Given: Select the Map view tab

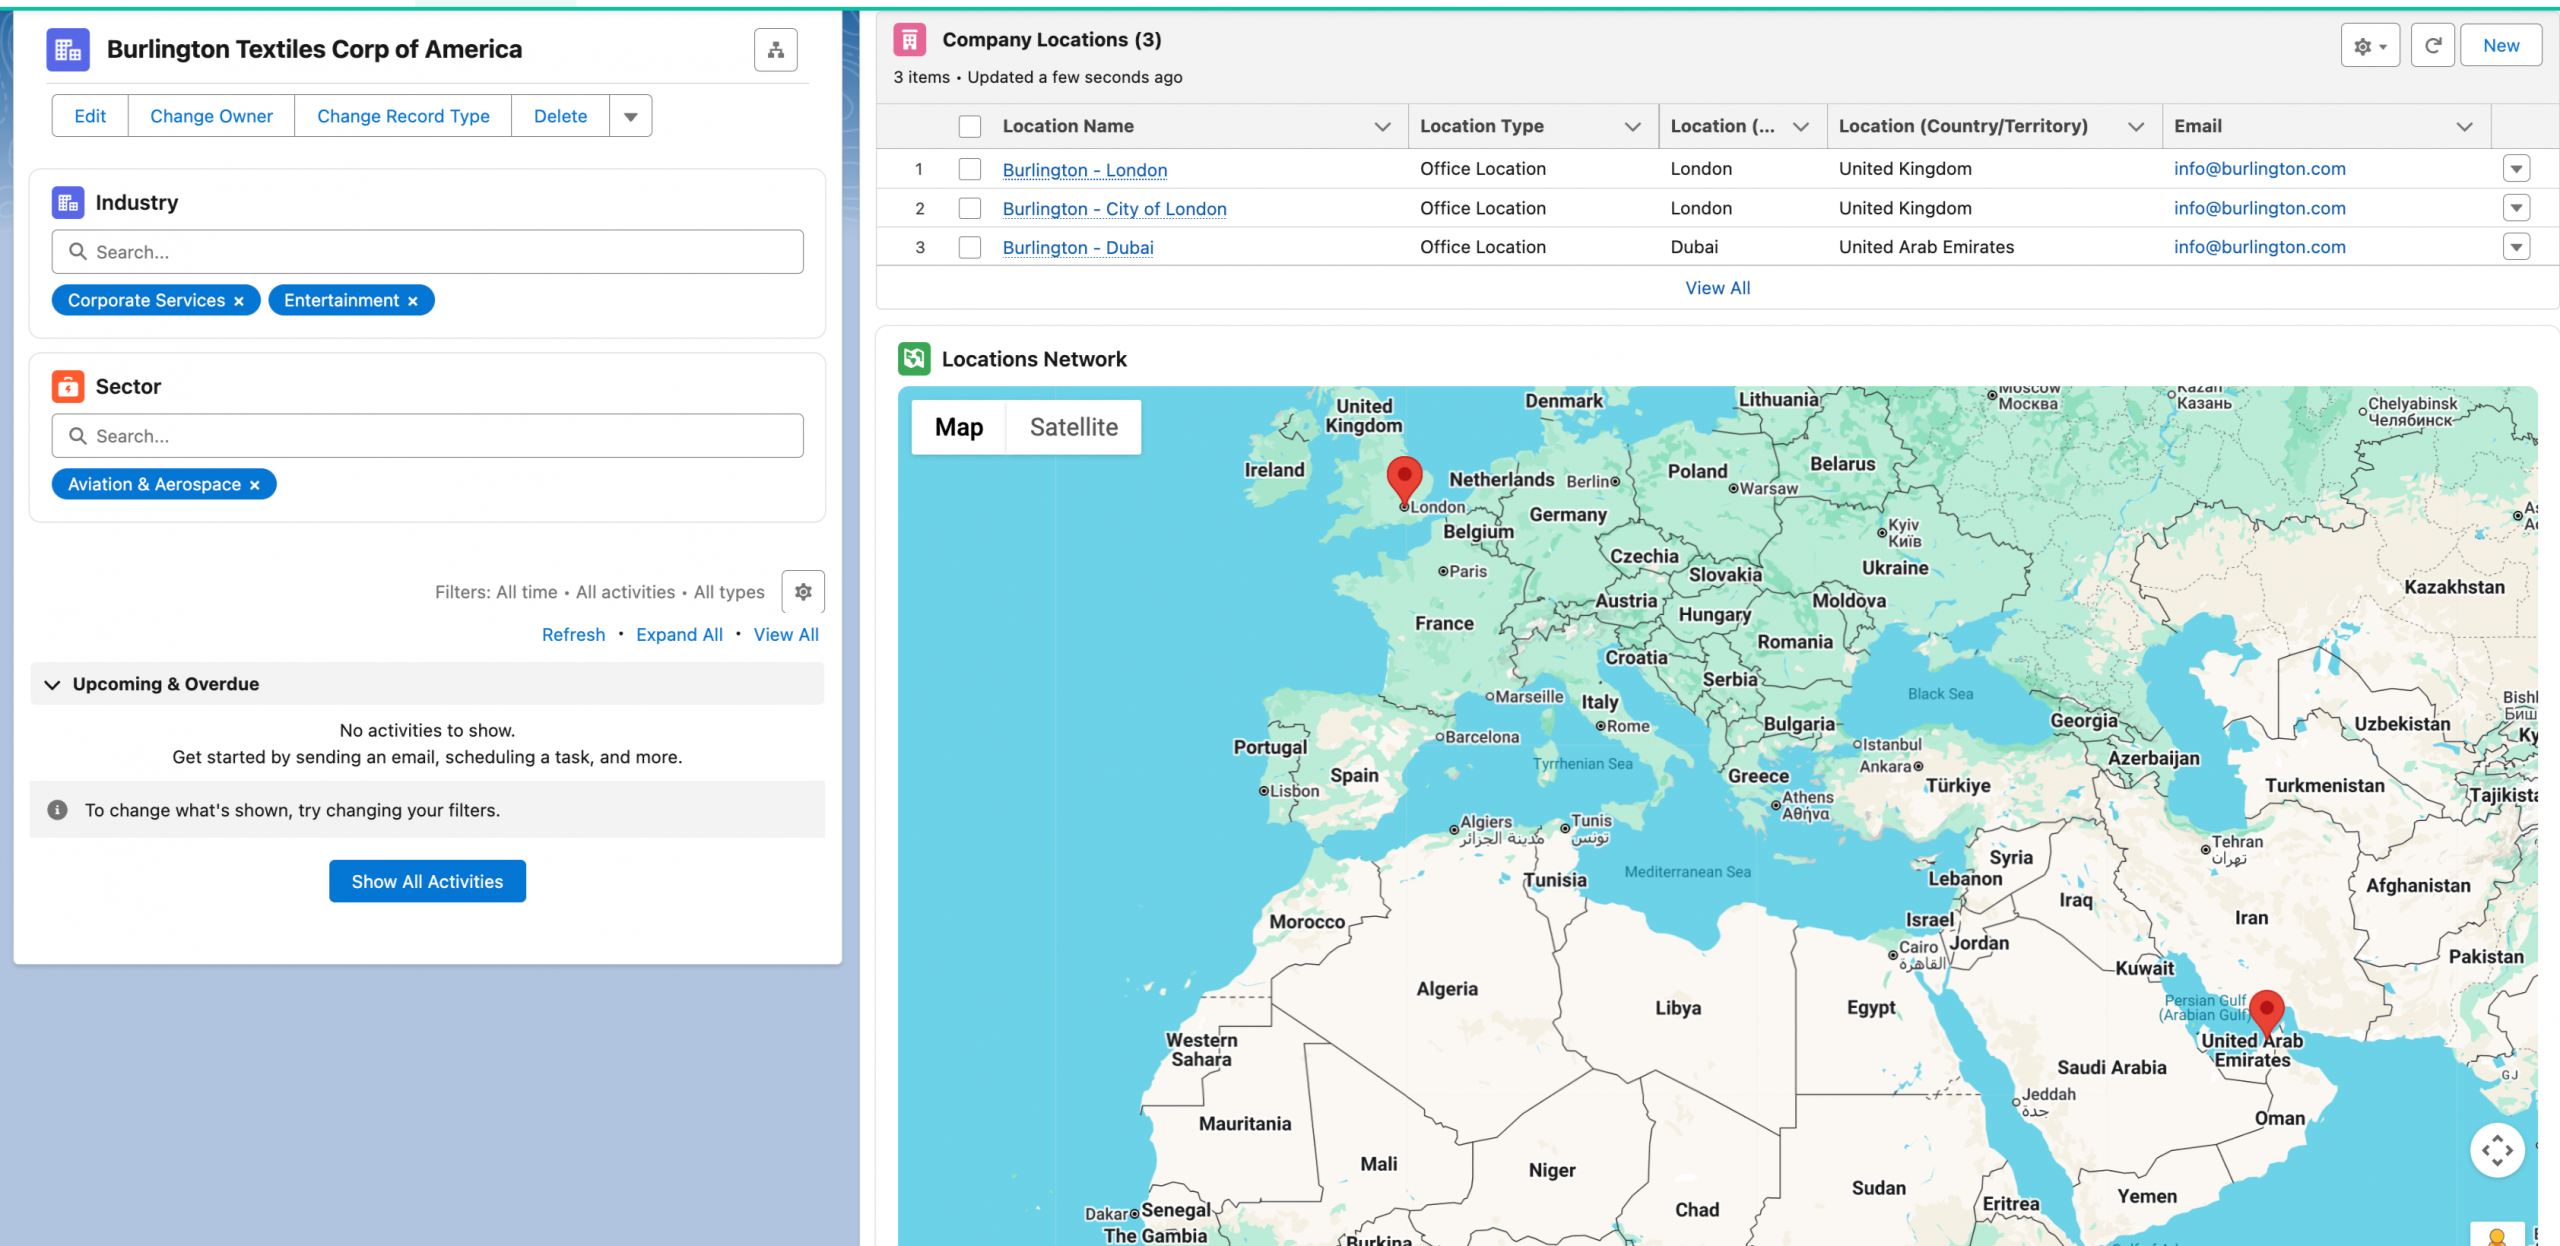Looking at the screenshot, I should pyautogui.click(x=958, y=427).
